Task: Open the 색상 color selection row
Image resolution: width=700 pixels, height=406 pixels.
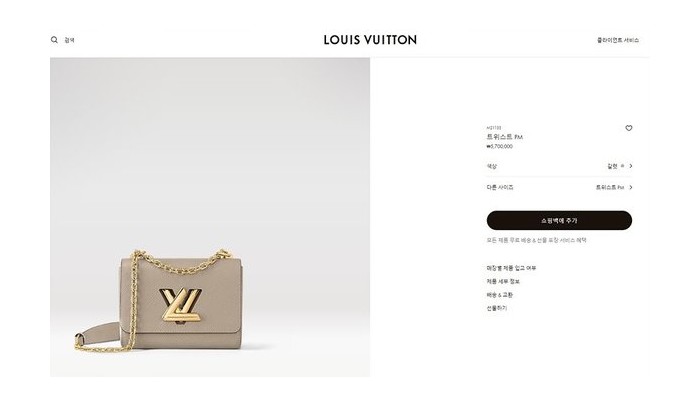Action: click(x=559, y=166)
